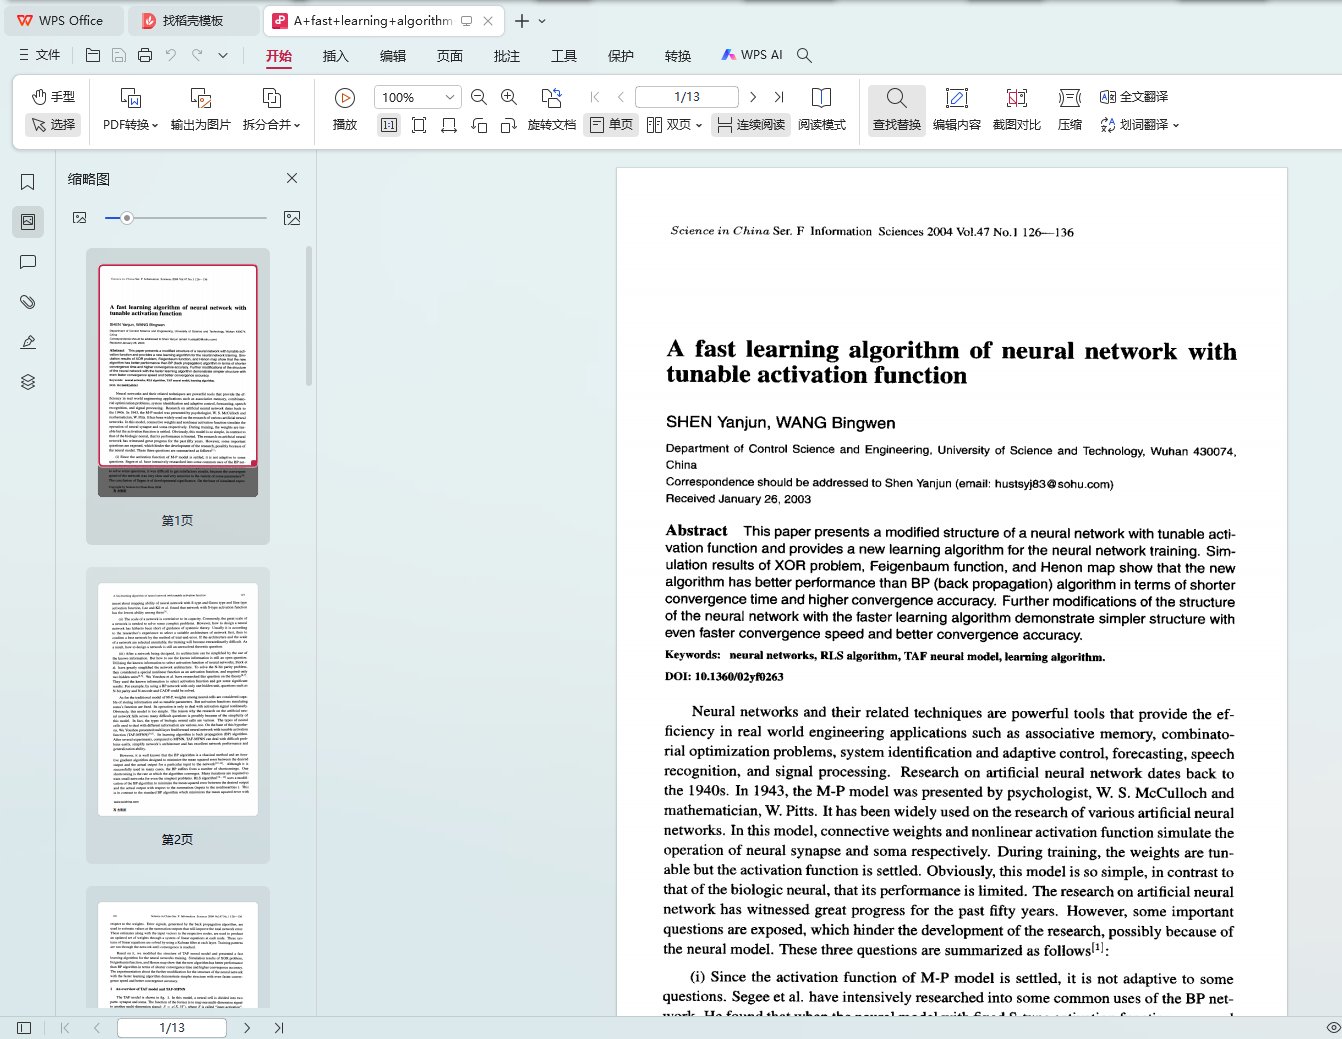Enable the 手型 hand tool
This screenshot has height=1039, width=1342.
click(53, 96)
